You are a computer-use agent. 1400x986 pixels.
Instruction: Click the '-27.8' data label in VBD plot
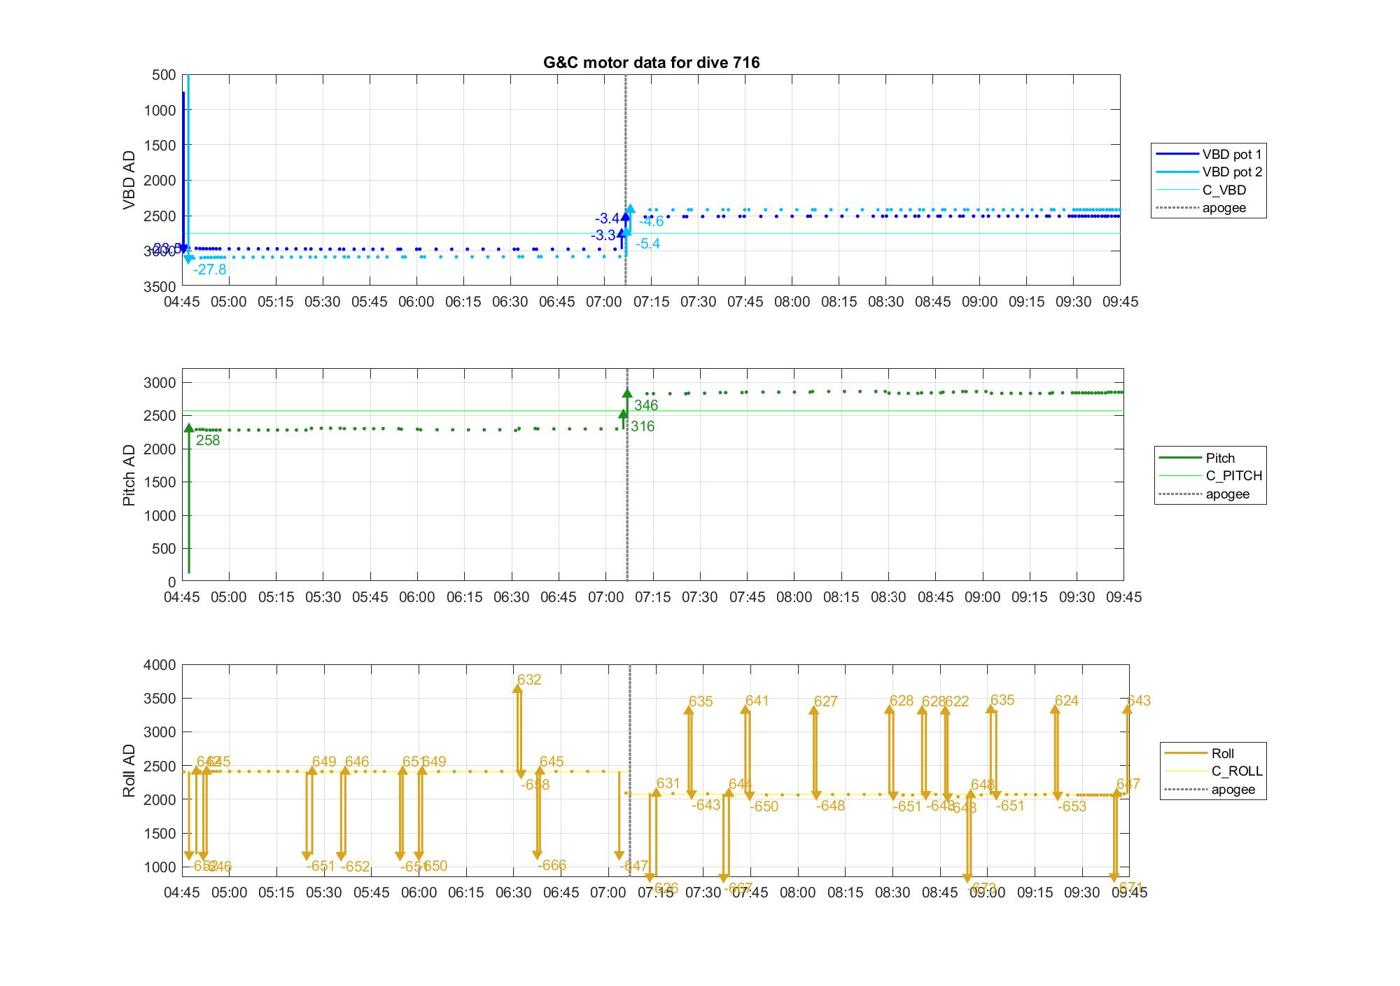(x=210, y=270)
